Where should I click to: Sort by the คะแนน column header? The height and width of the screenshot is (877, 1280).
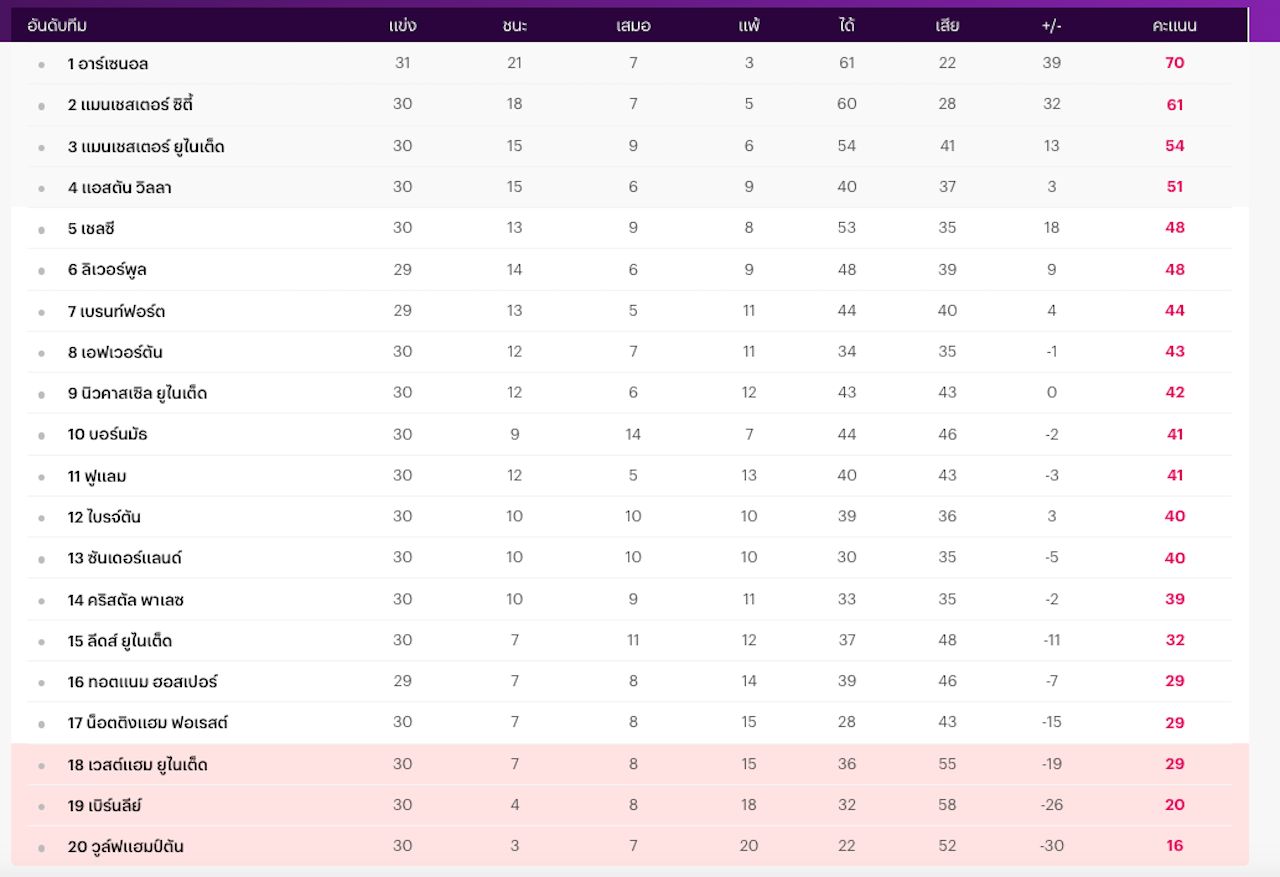[x=1174, y=26]
